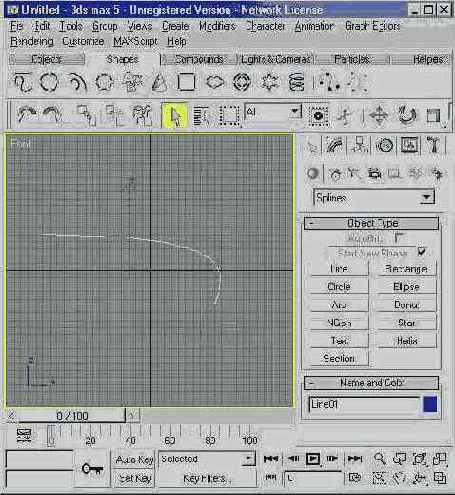Screen dimensions: 455x495
Task: Jump to the animation end frame
Action: point(355,459)
